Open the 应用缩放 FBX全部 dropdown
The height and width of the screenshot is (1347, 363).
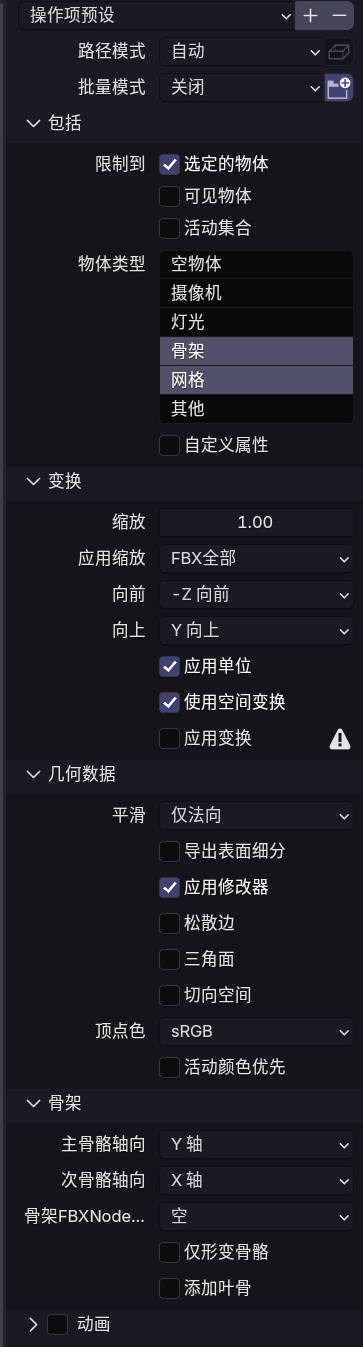[256, 558]
